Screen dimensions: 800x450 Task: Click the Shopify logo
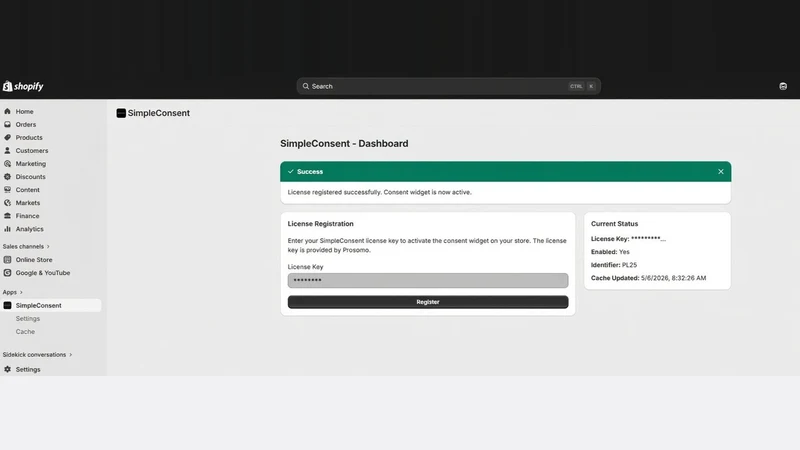tap(23, 86)
